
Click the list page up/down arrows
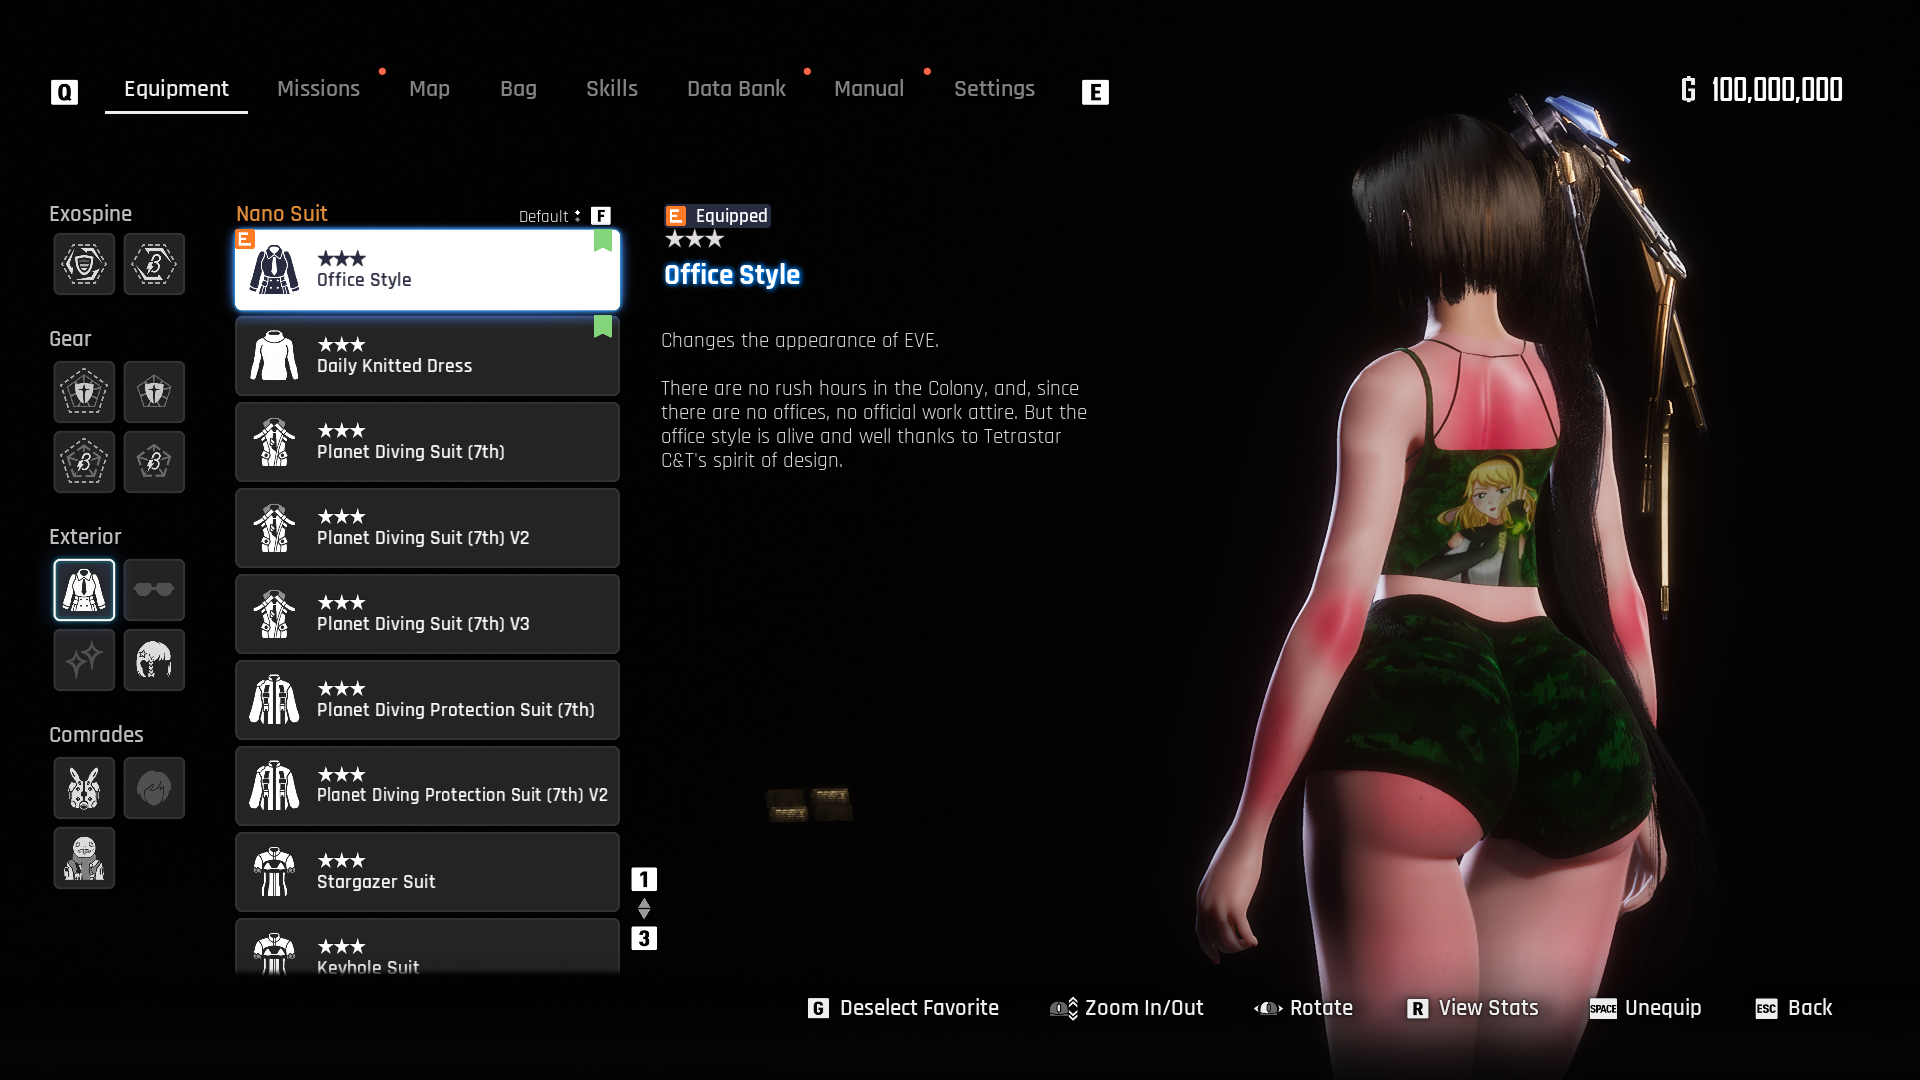[644, 908]
